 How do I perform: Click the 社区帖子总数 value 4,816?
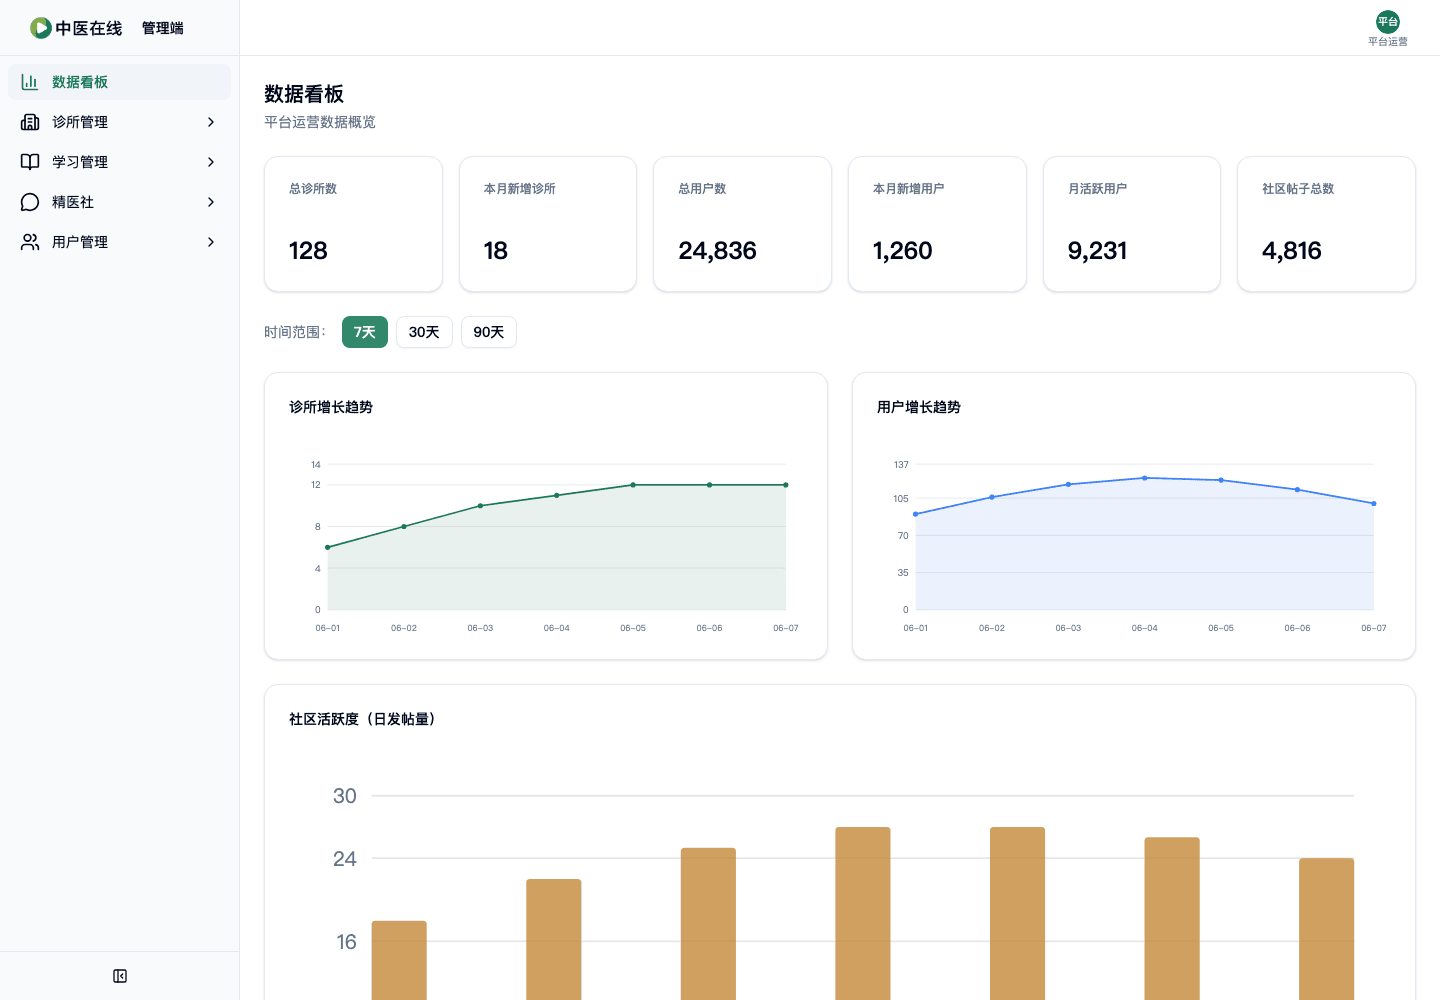tap(1291, 251)
